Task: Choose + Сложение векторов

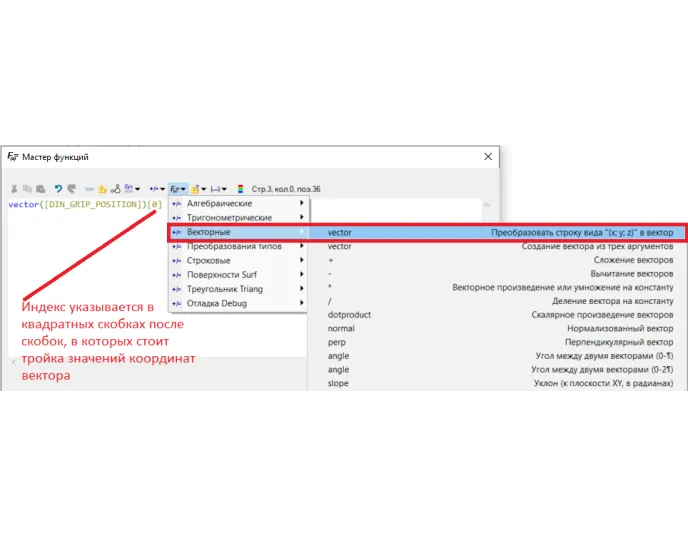Action: tap(496, 260)
